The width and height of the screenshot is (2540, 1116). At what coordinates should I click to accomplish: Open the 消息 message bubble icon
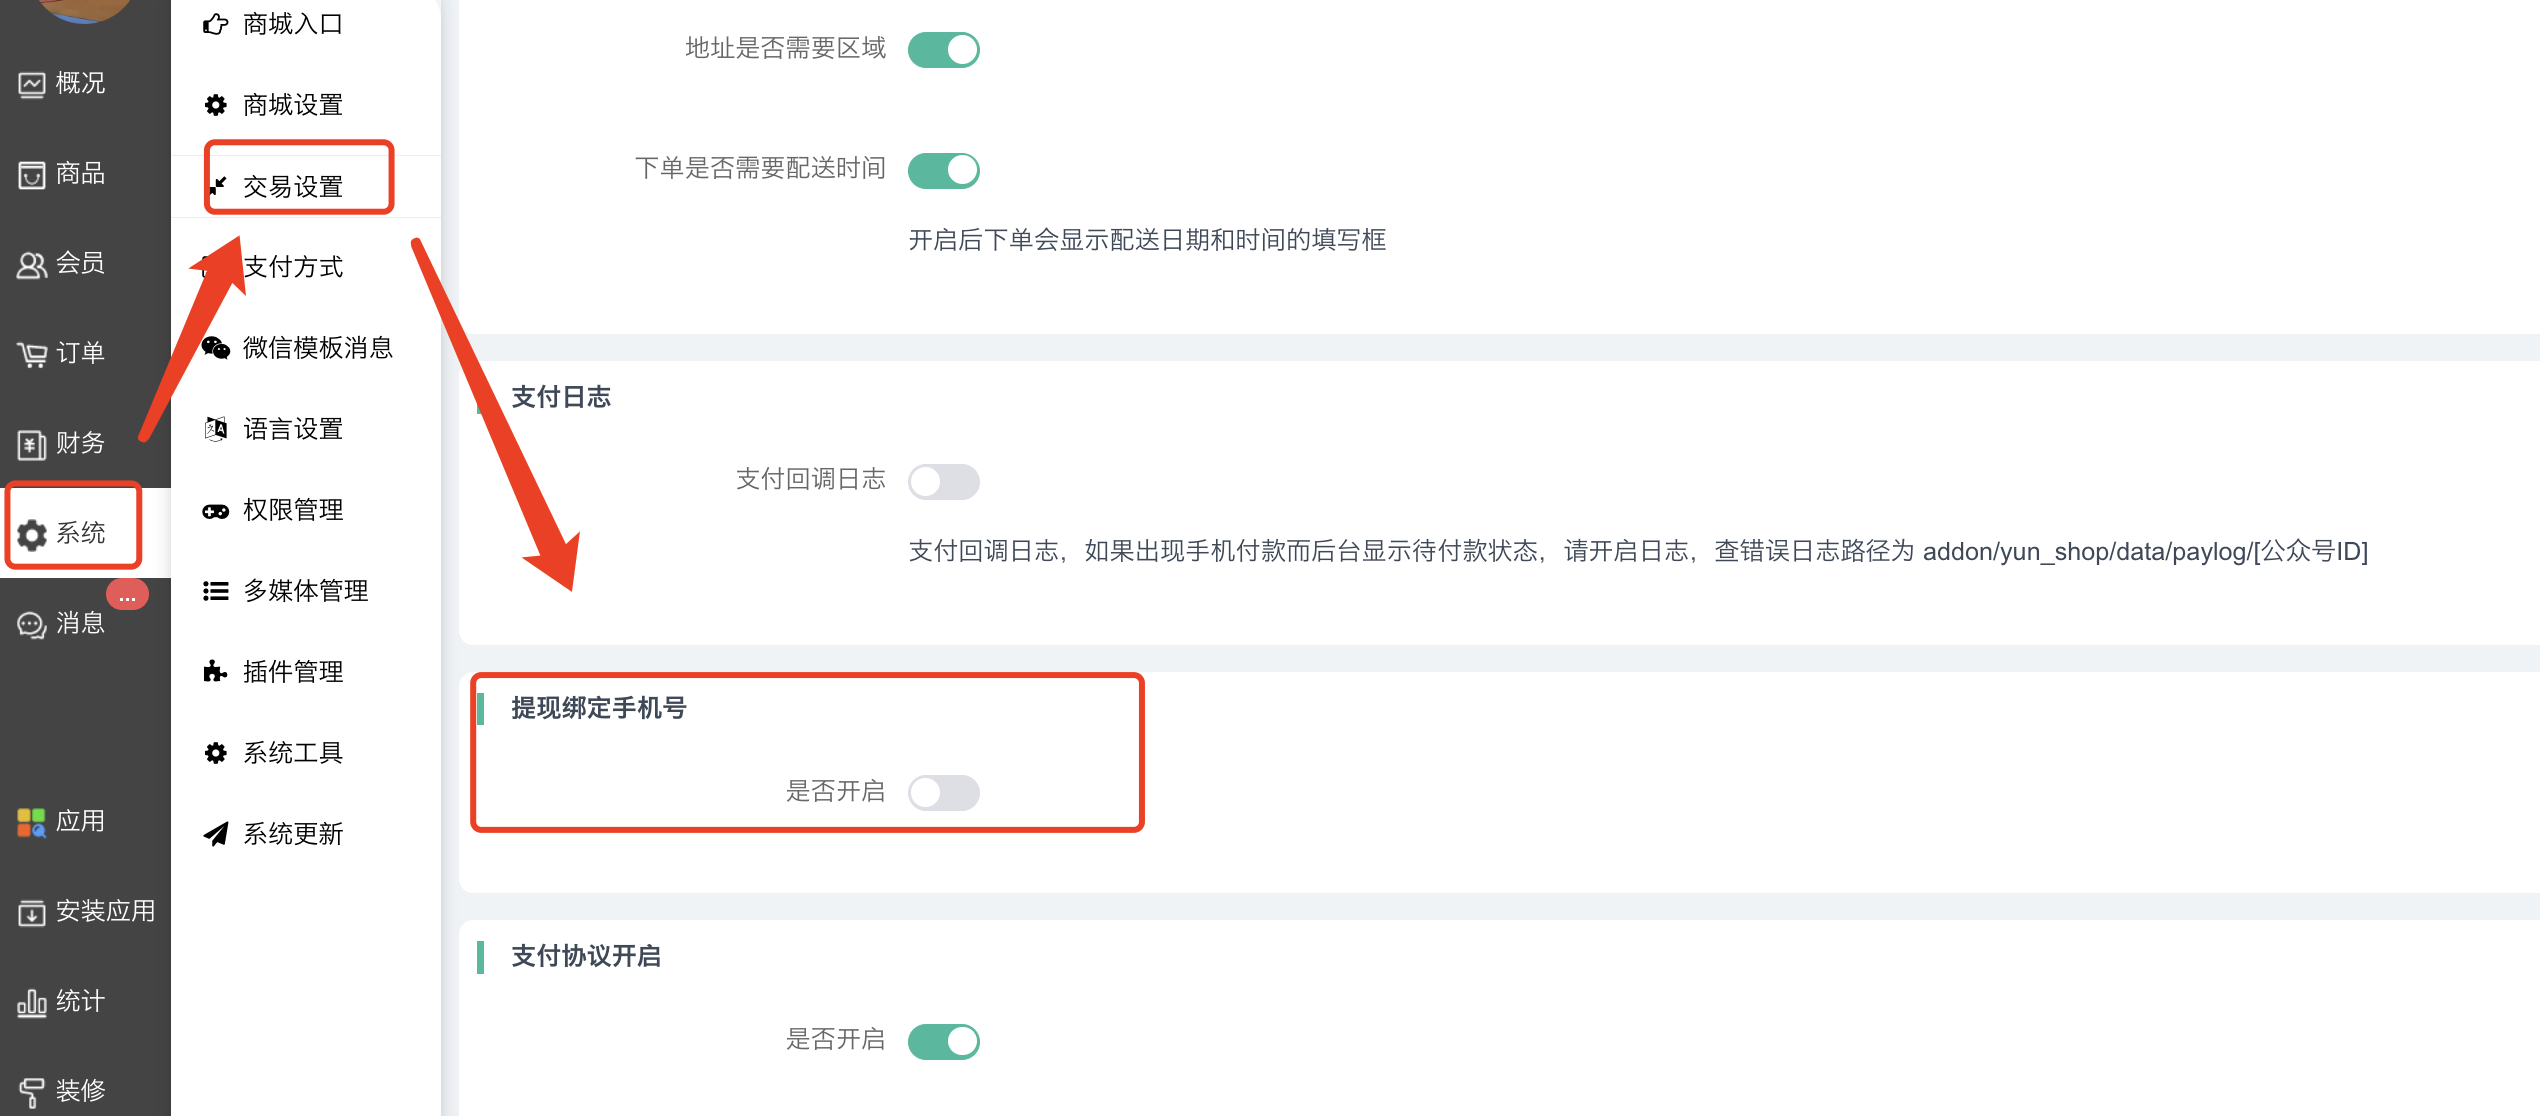tap(31, 625)
